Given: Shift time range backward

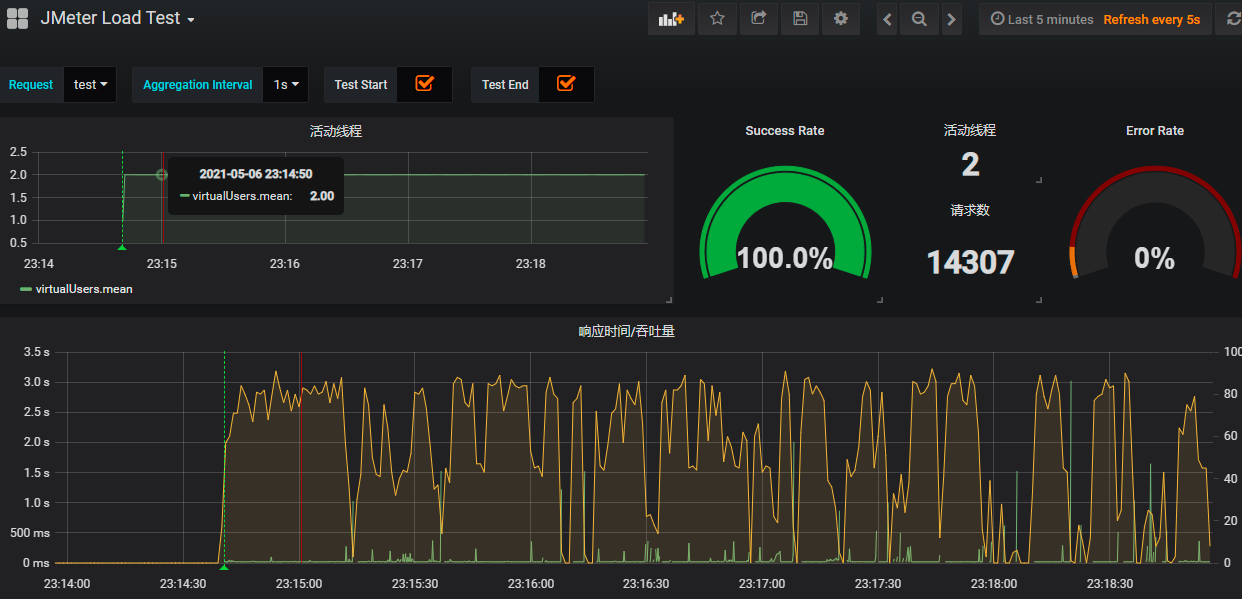Looking at the screenshot, I should click(x=887, y=19).
